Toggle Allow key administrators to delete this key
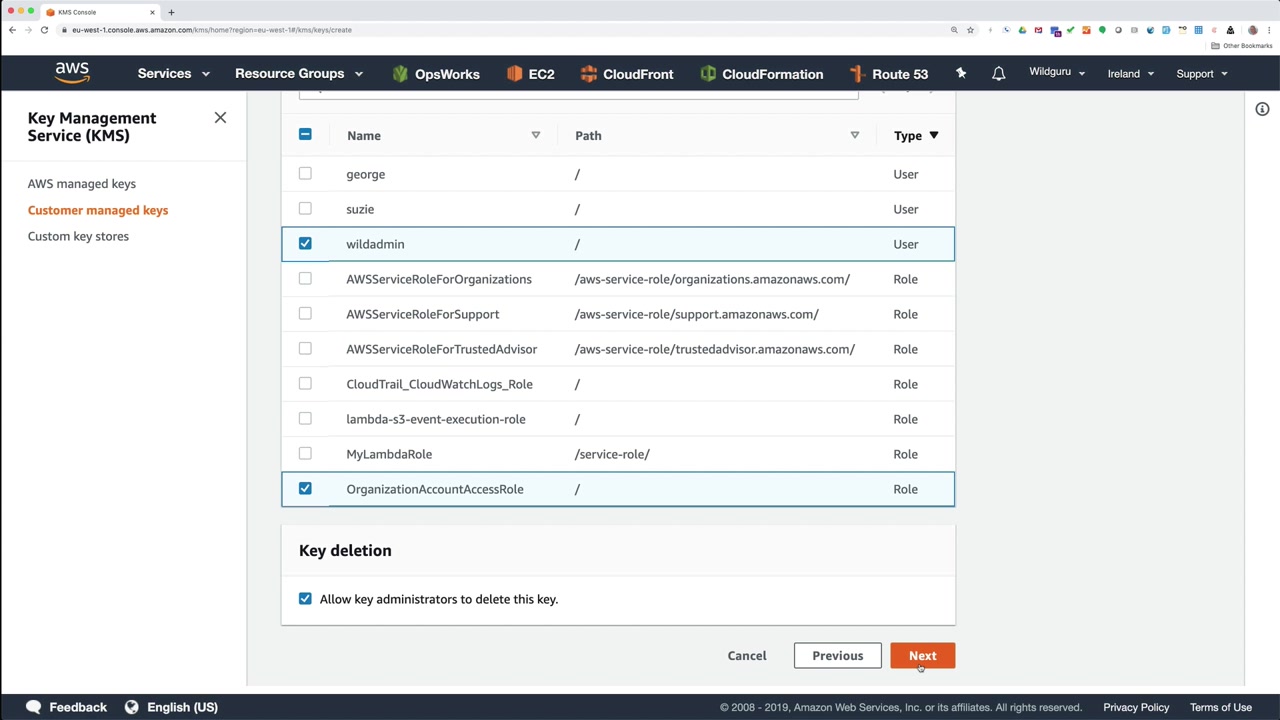The image size is (1280, 720). point(305,599)
